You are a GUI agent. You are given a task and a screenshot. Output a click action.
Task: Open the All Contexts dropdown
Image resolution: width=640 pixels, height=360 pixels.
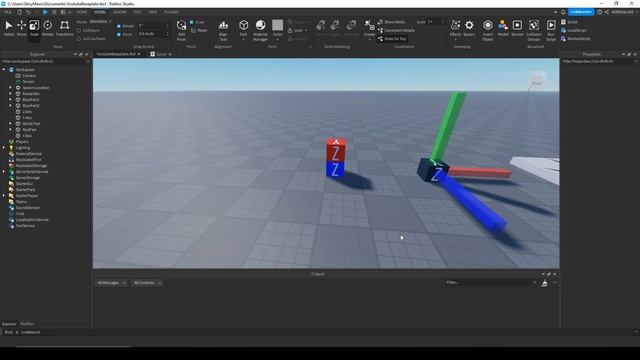(147, 283)
